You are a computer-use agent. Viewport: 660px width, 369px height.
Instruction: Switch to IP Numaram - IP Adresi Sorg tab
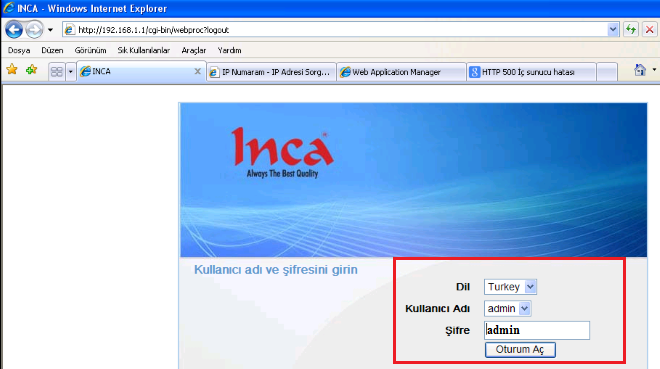[271, 72]
